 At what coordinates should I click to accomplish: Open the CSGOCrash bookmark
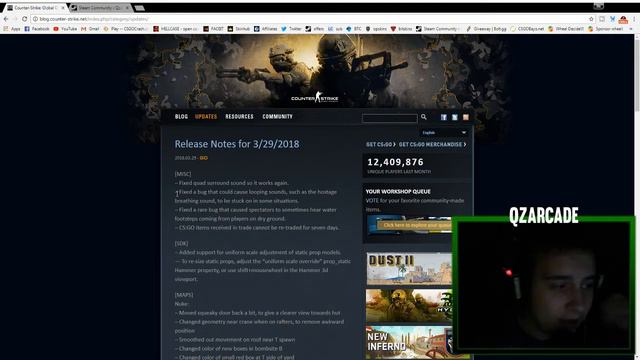(126, 29)
